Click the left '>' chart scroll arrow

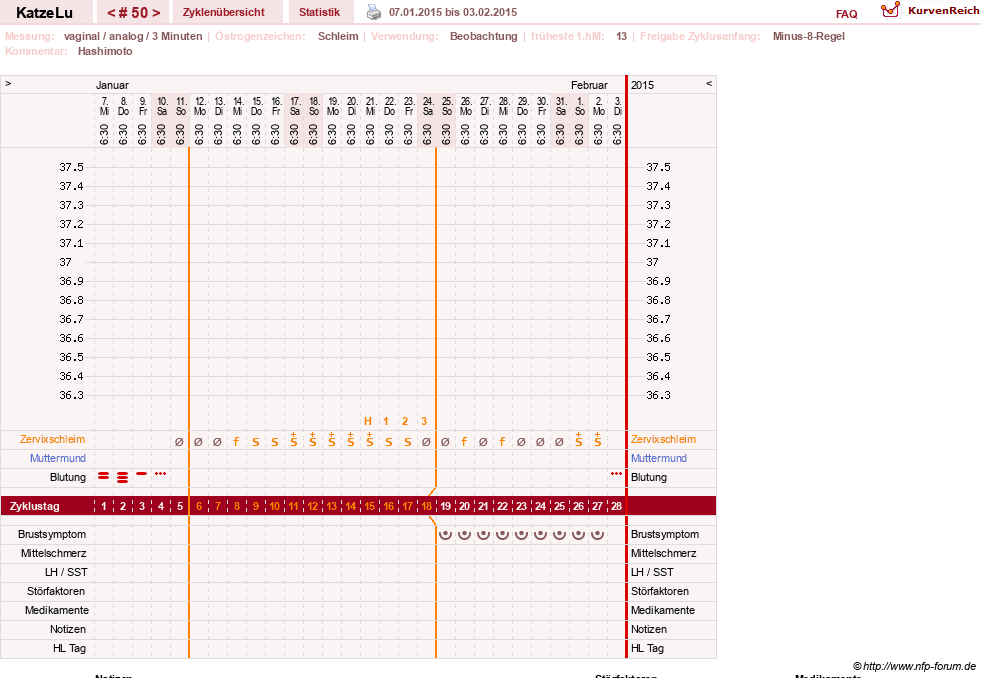pos(8,83)
